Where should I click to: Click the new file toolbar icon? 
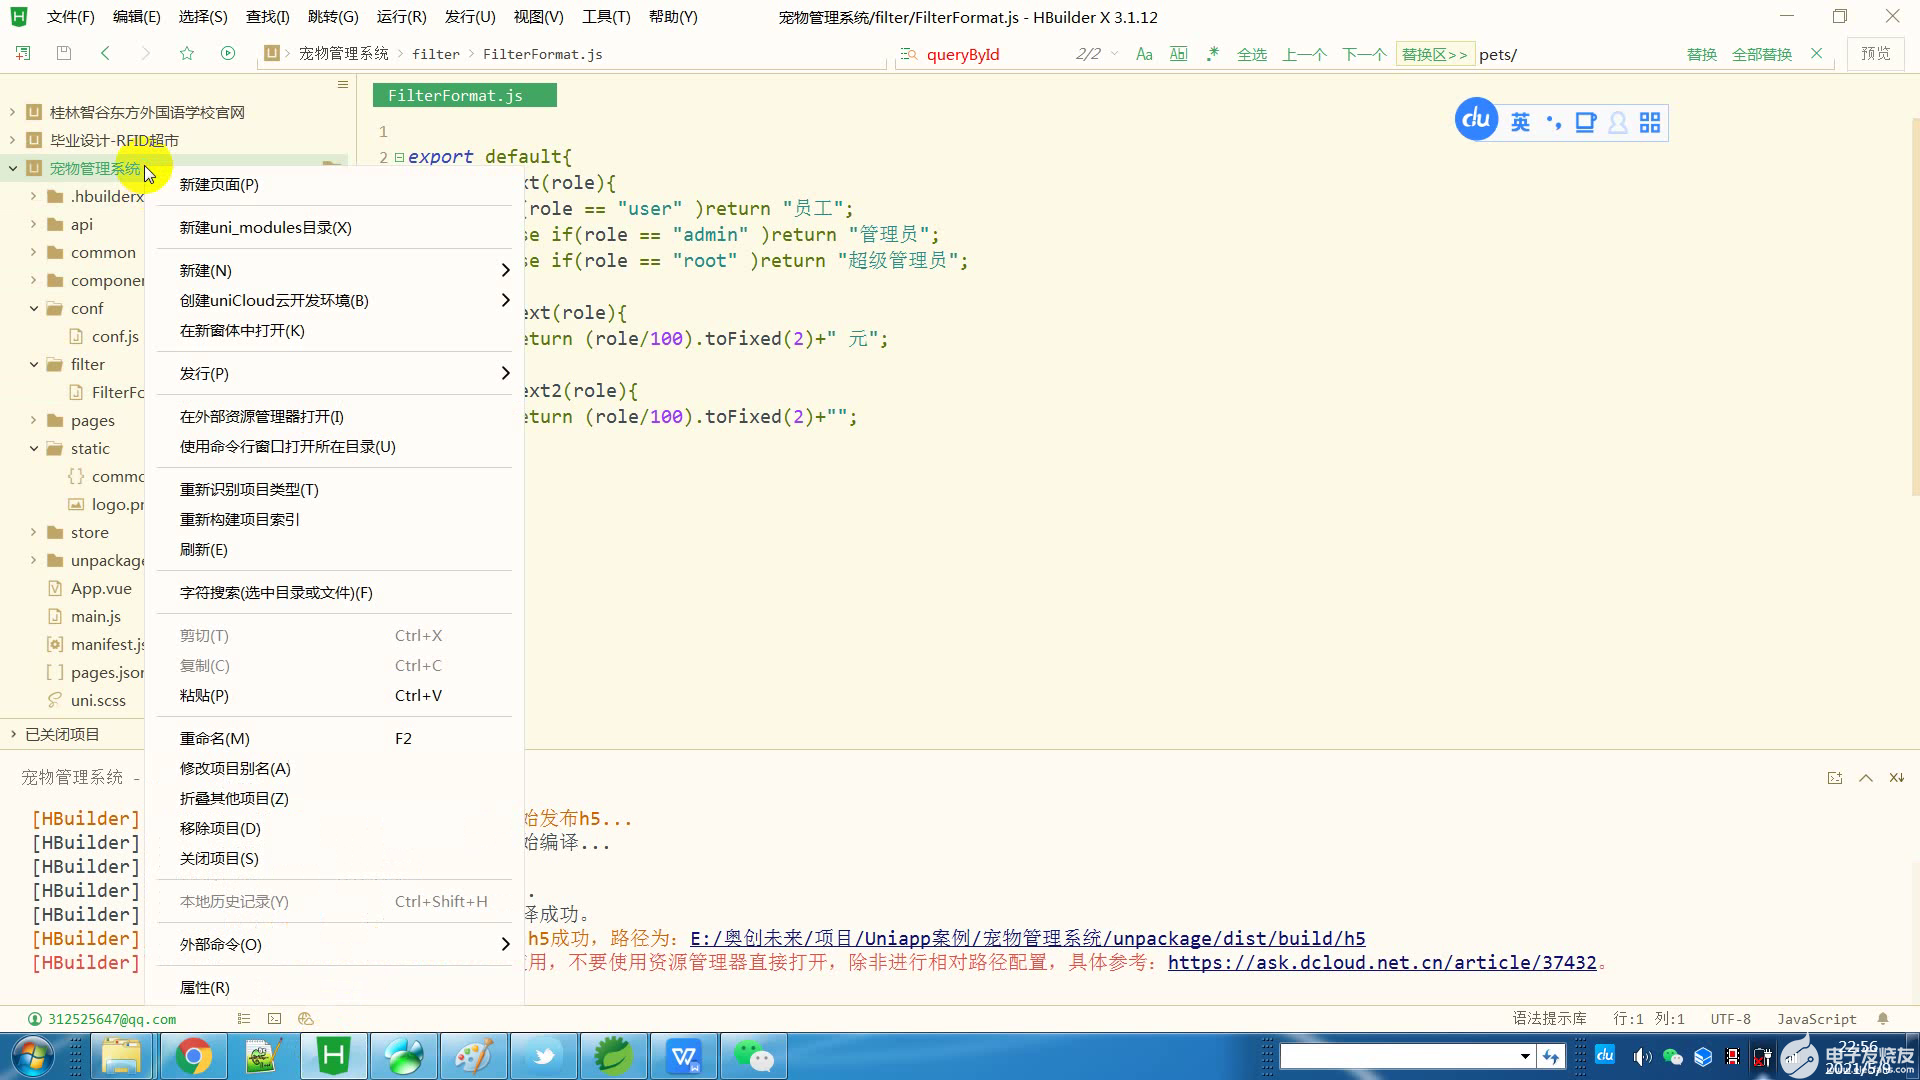coord(23,53)
